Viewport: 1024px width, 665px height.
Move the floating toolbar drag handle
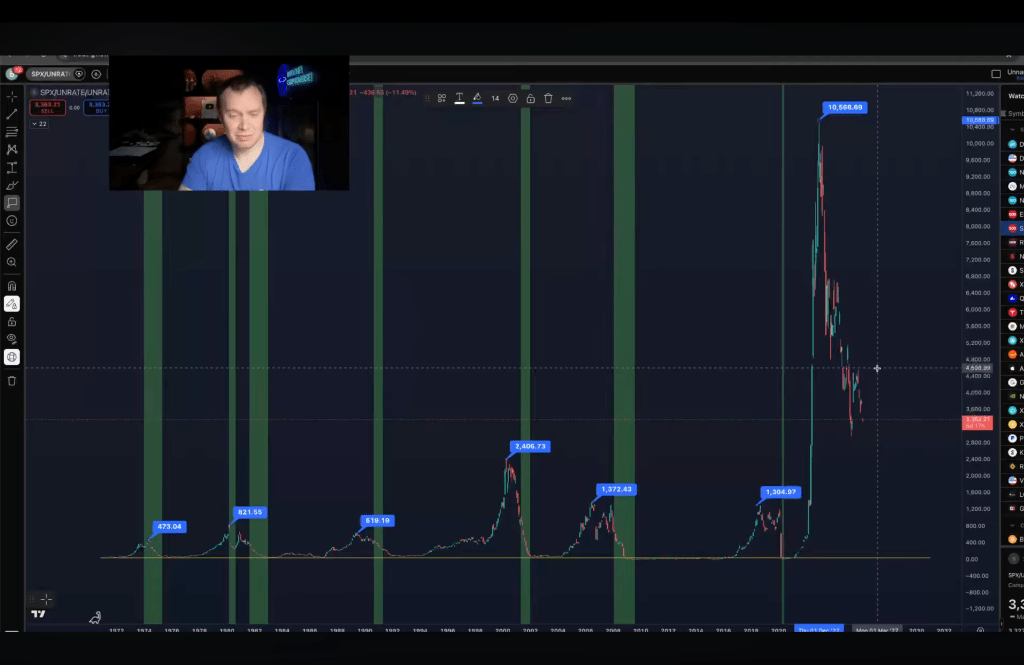tap(427, 99)
